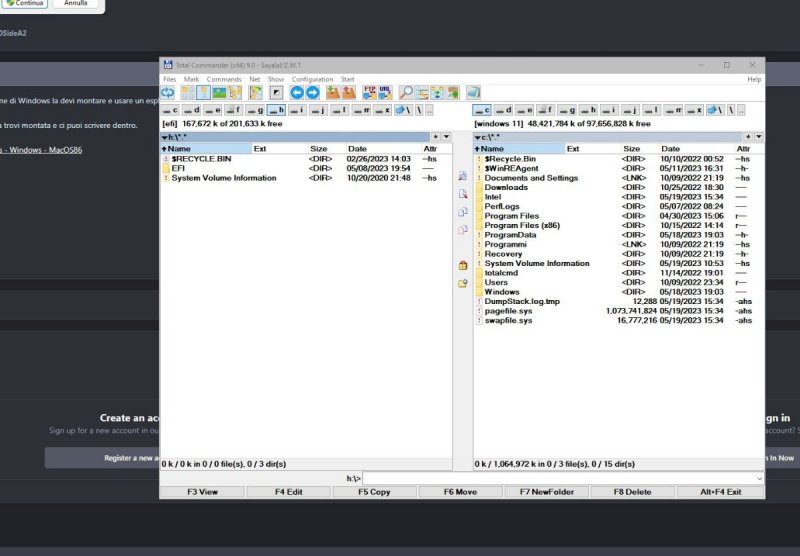
Task: Click the h:\*.* path triangle in left panel
Action: tap(165, 137)
